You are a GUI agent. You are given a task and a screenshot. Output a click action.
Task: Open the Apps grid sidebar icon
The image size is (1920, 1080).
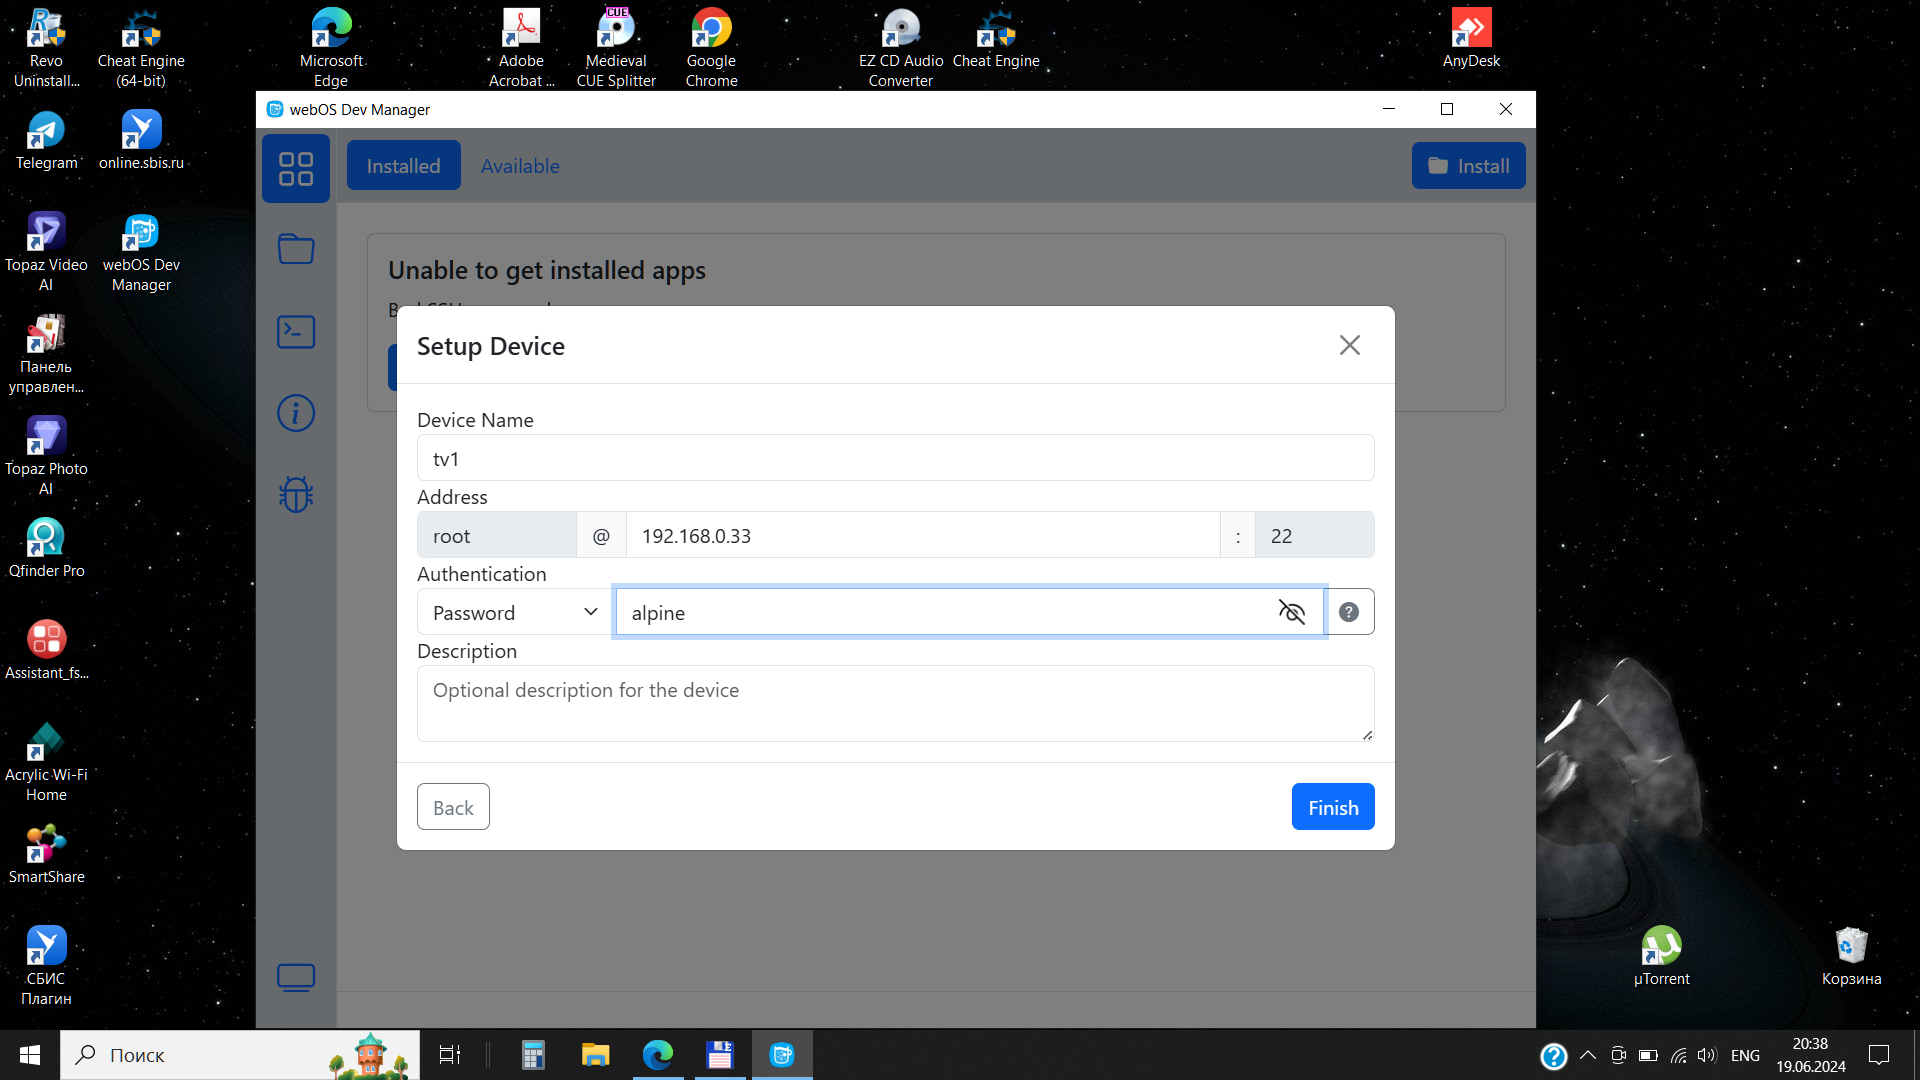296,168
